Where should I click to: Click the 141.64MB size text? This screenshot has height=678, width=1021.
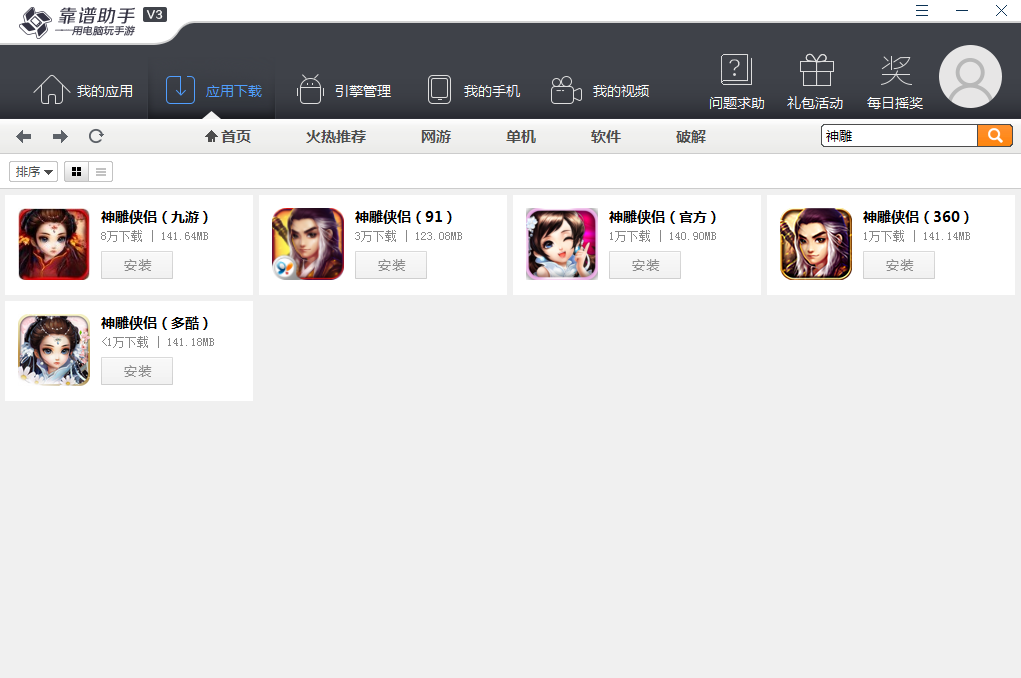click(x=185, y=236)
